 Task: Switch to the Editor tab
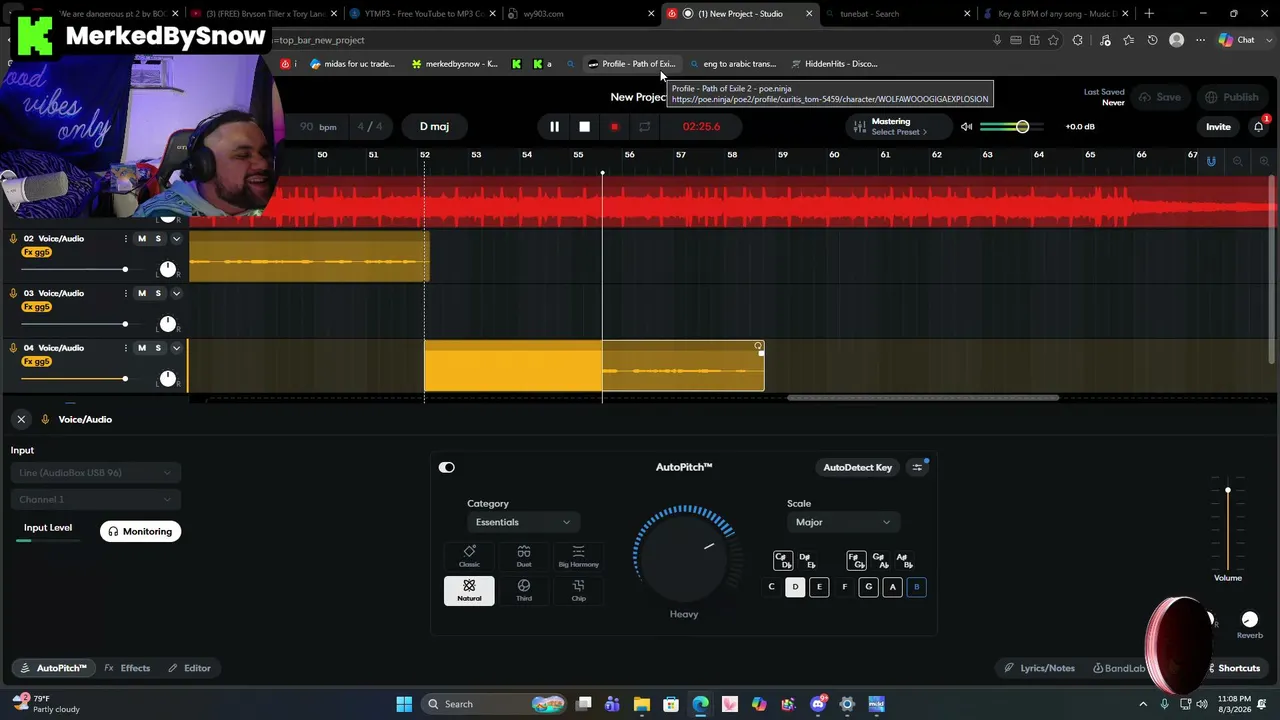189,669
